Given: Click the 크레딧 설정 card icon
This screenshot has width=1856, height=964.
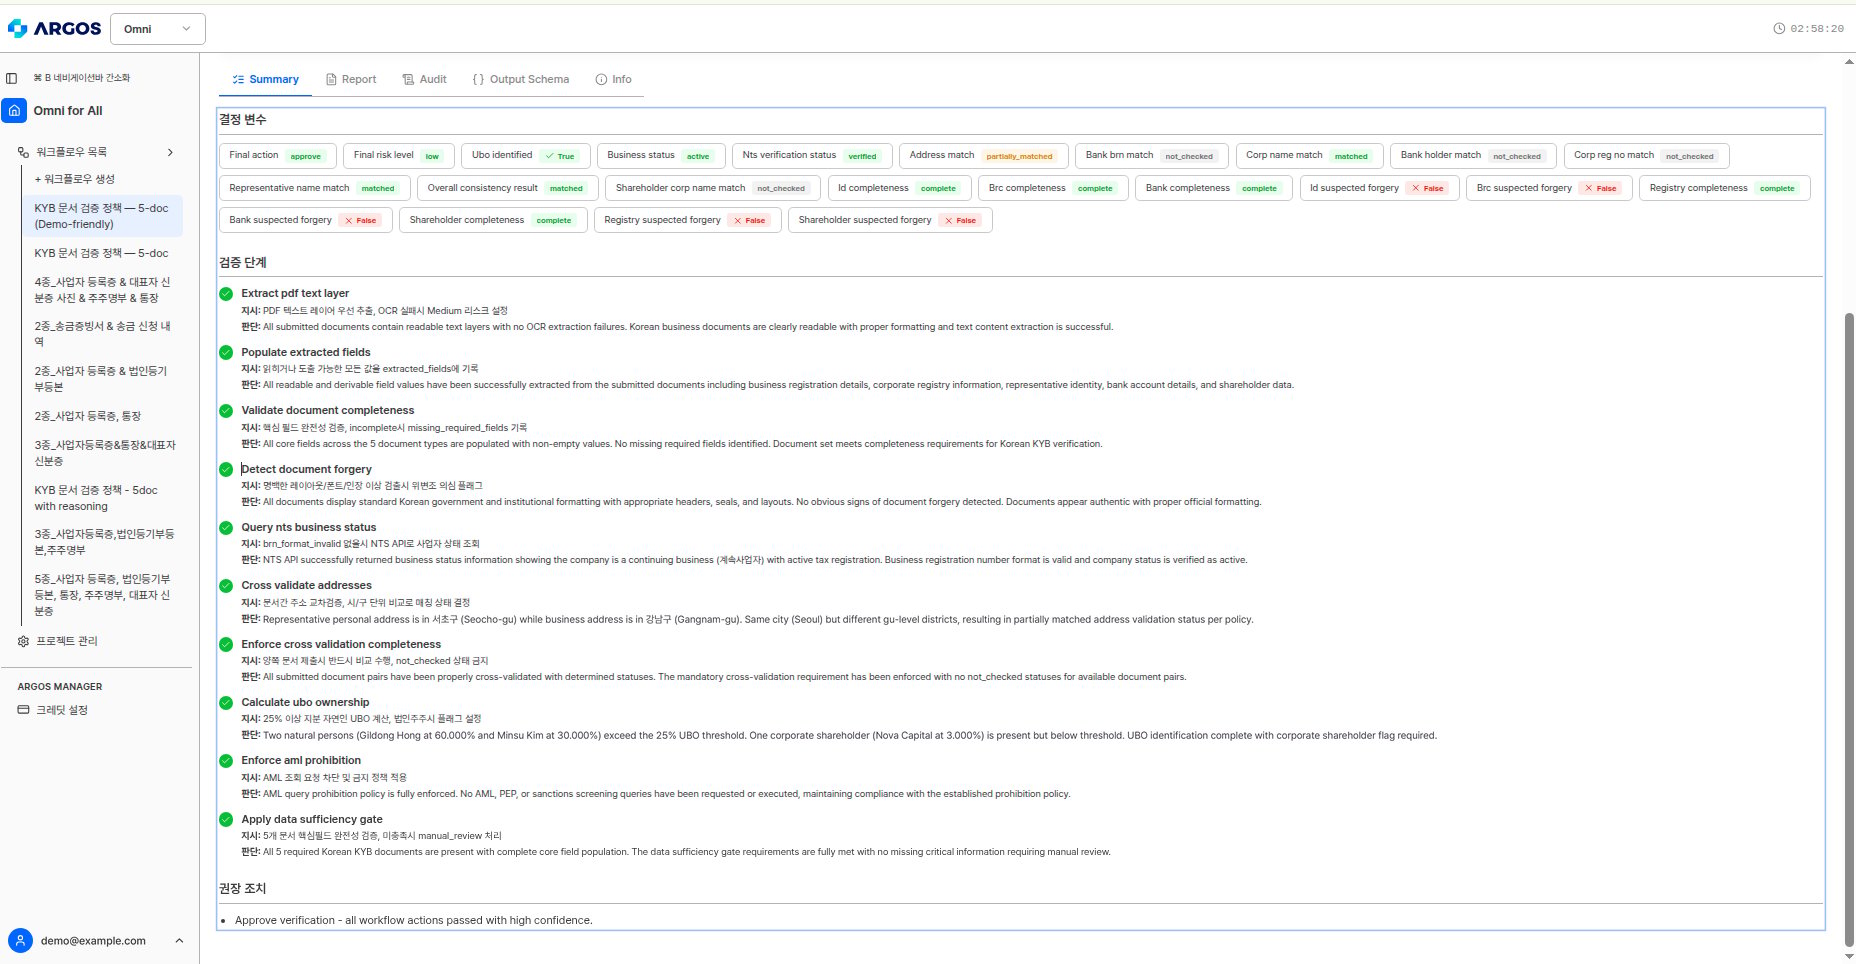Looking at the screenshot, I should click(23, 710).
